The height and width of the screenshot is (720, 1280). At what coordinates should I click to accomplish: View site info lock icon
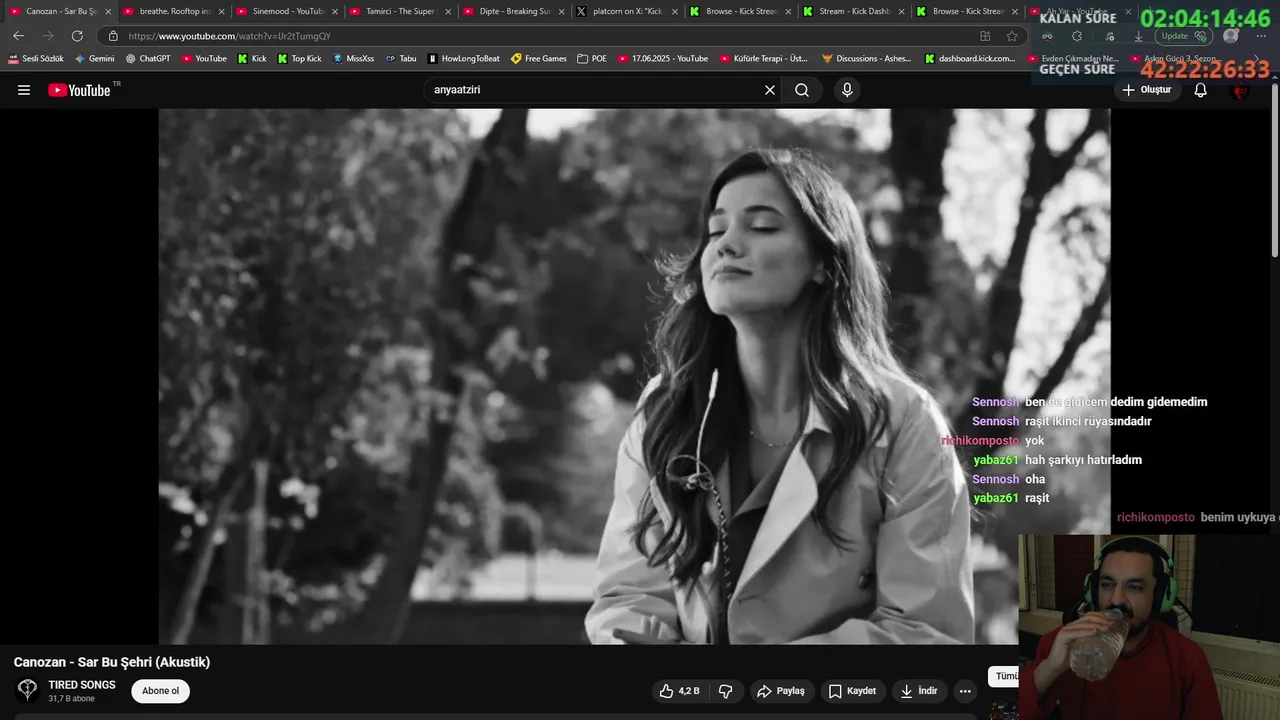click(113, 36)
